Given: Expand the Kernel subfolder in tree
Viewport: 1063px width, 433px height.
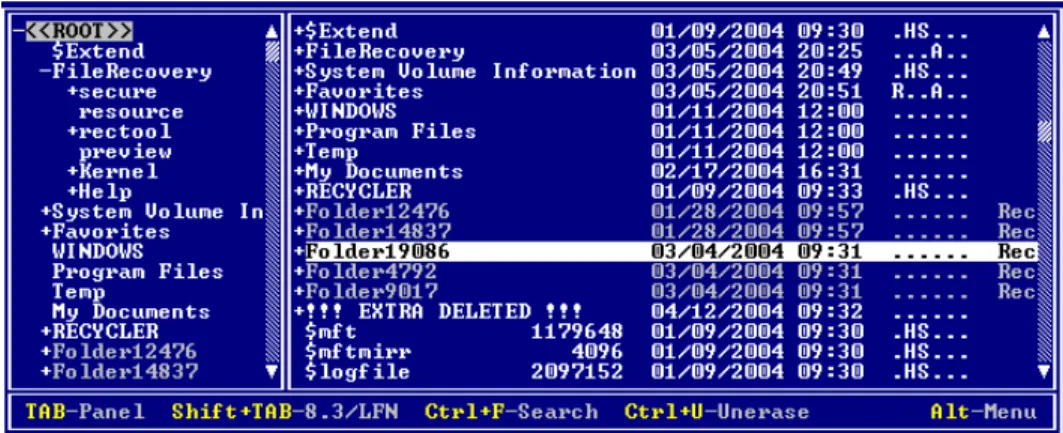Looking at the screenshot, I should point(72,171).
